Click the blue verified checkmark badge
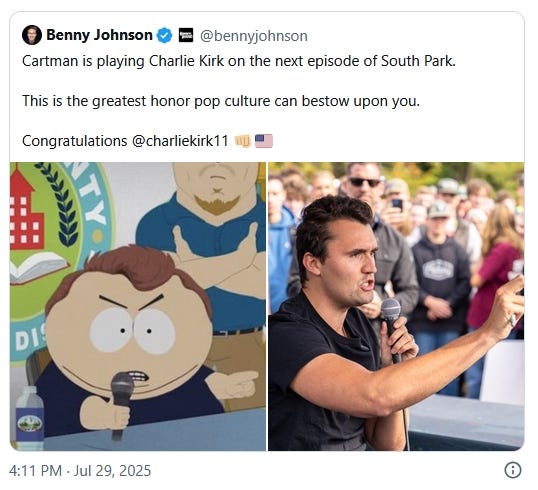Screen dimensions: 538x490 point(164,35)
